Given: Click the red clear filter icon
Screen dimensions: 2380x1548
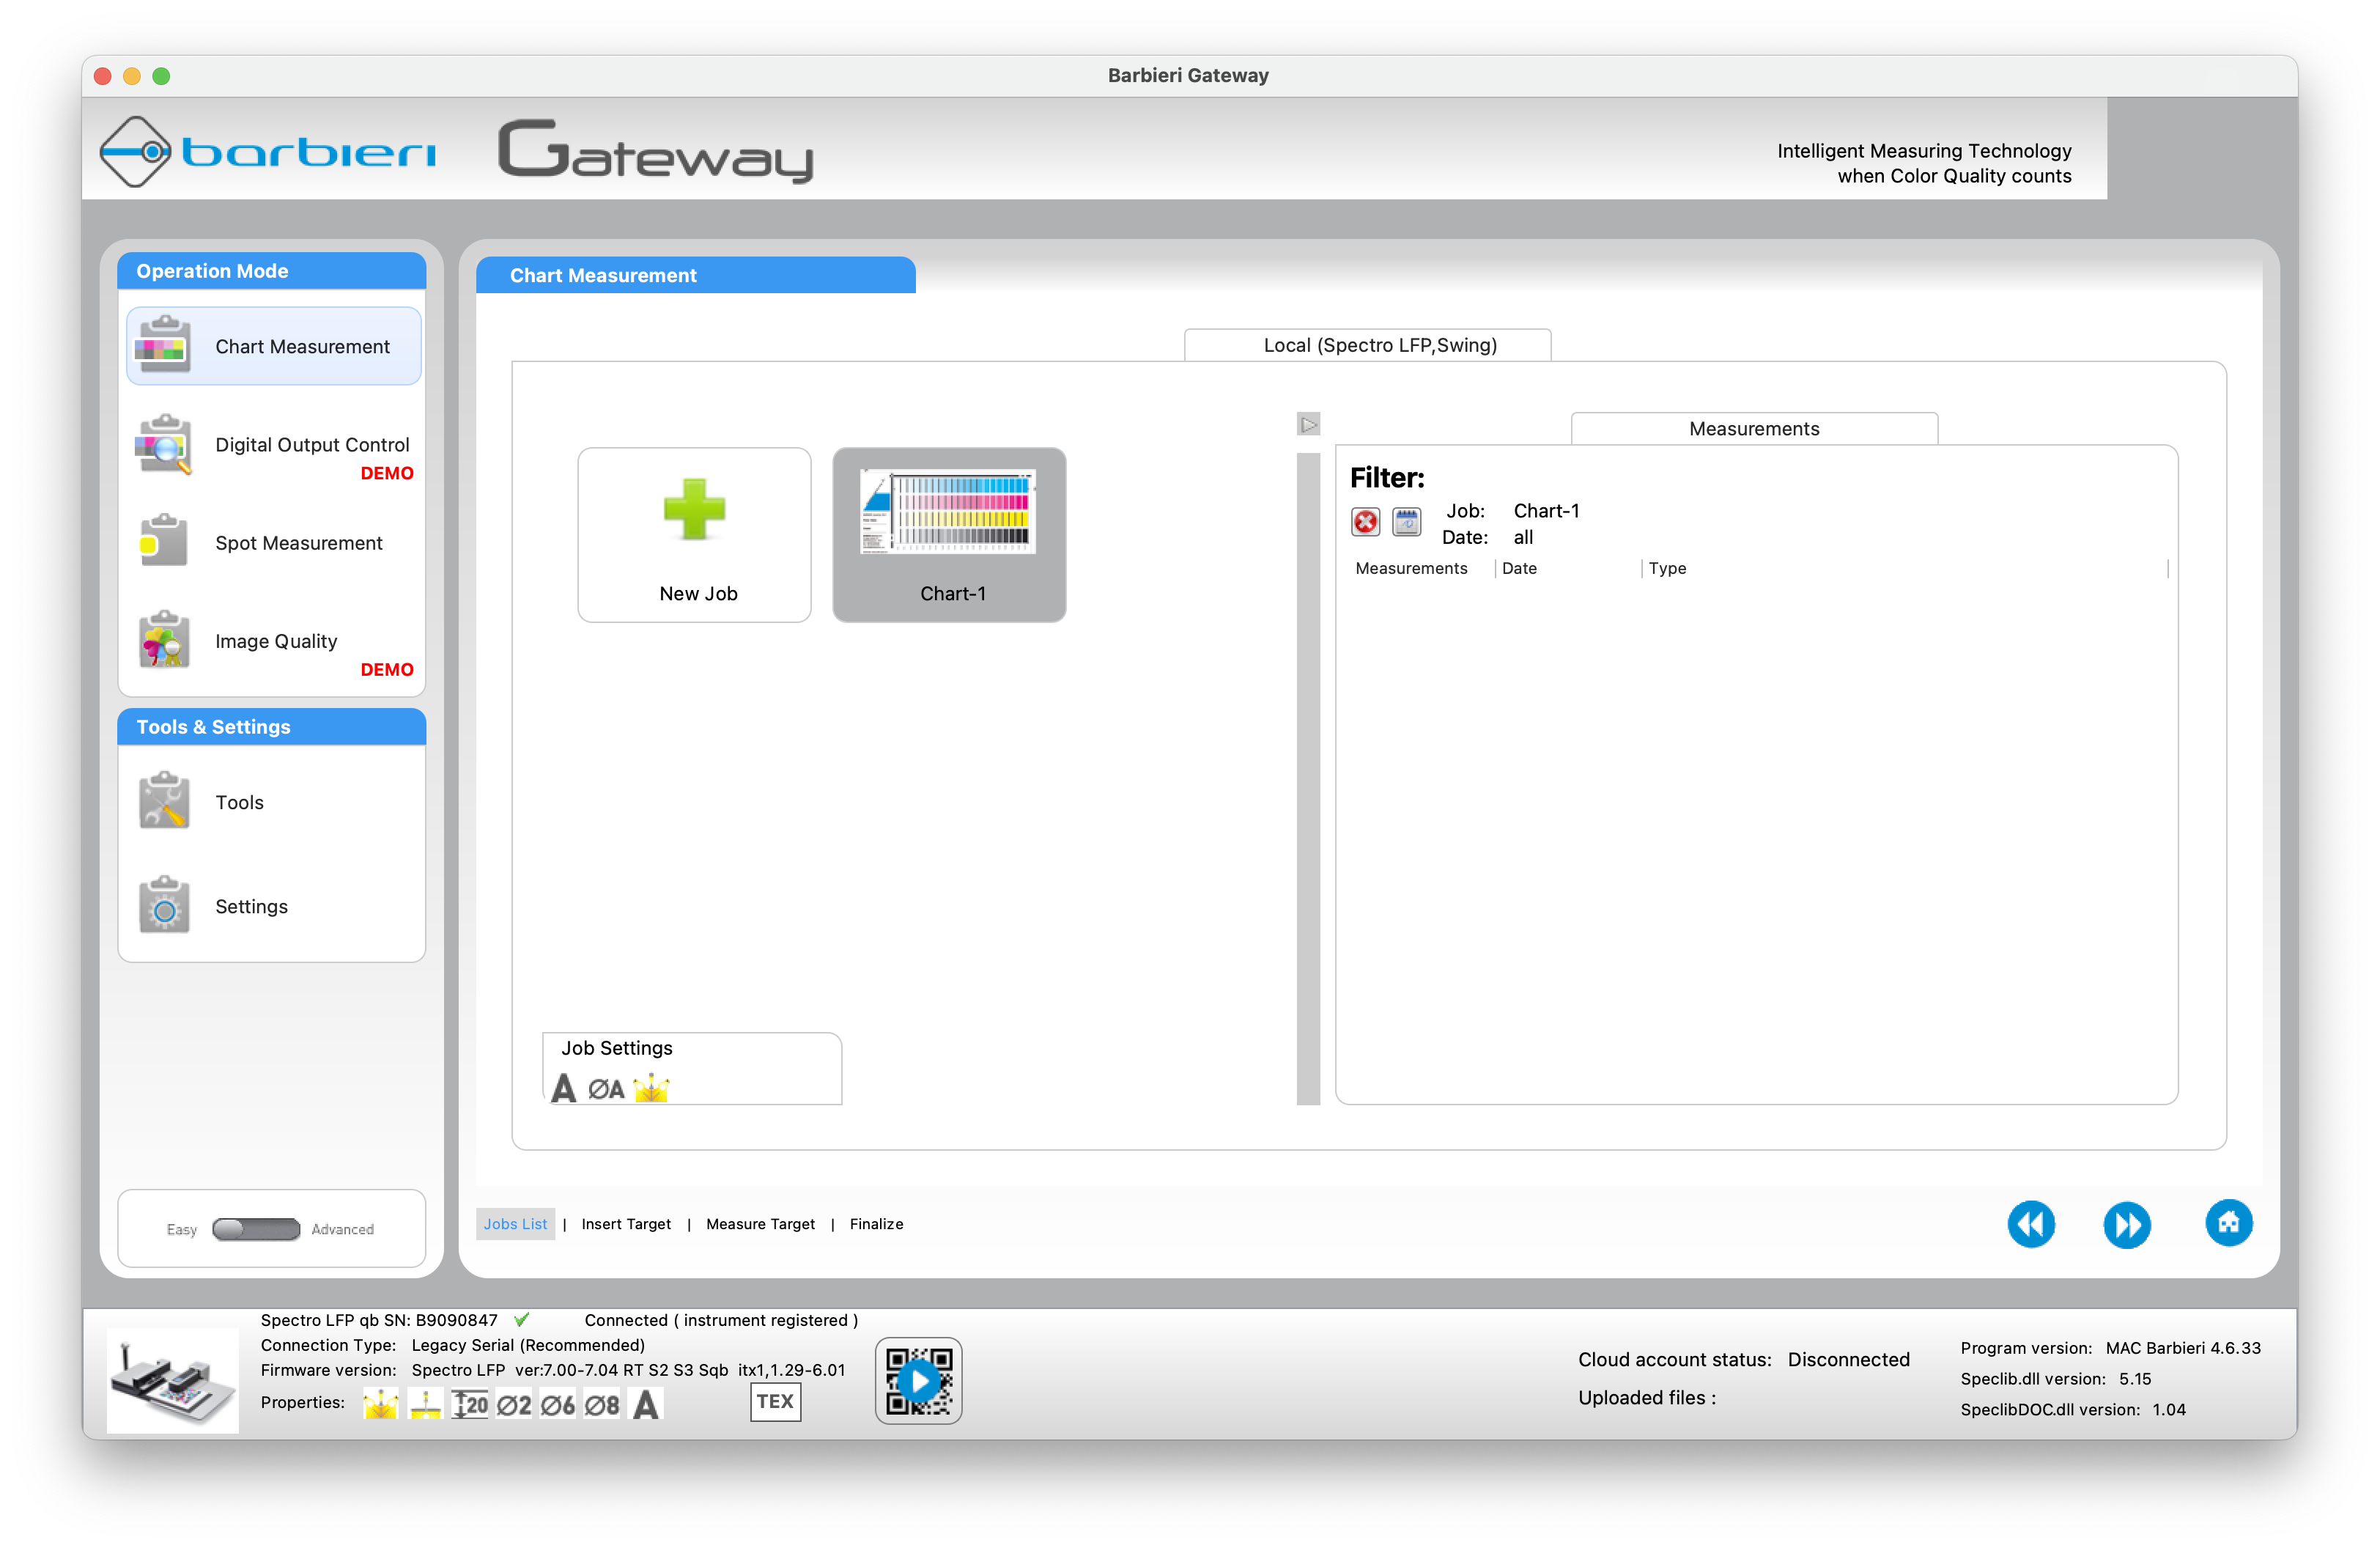Looking at the screenshot, I should coord(1365,521).
